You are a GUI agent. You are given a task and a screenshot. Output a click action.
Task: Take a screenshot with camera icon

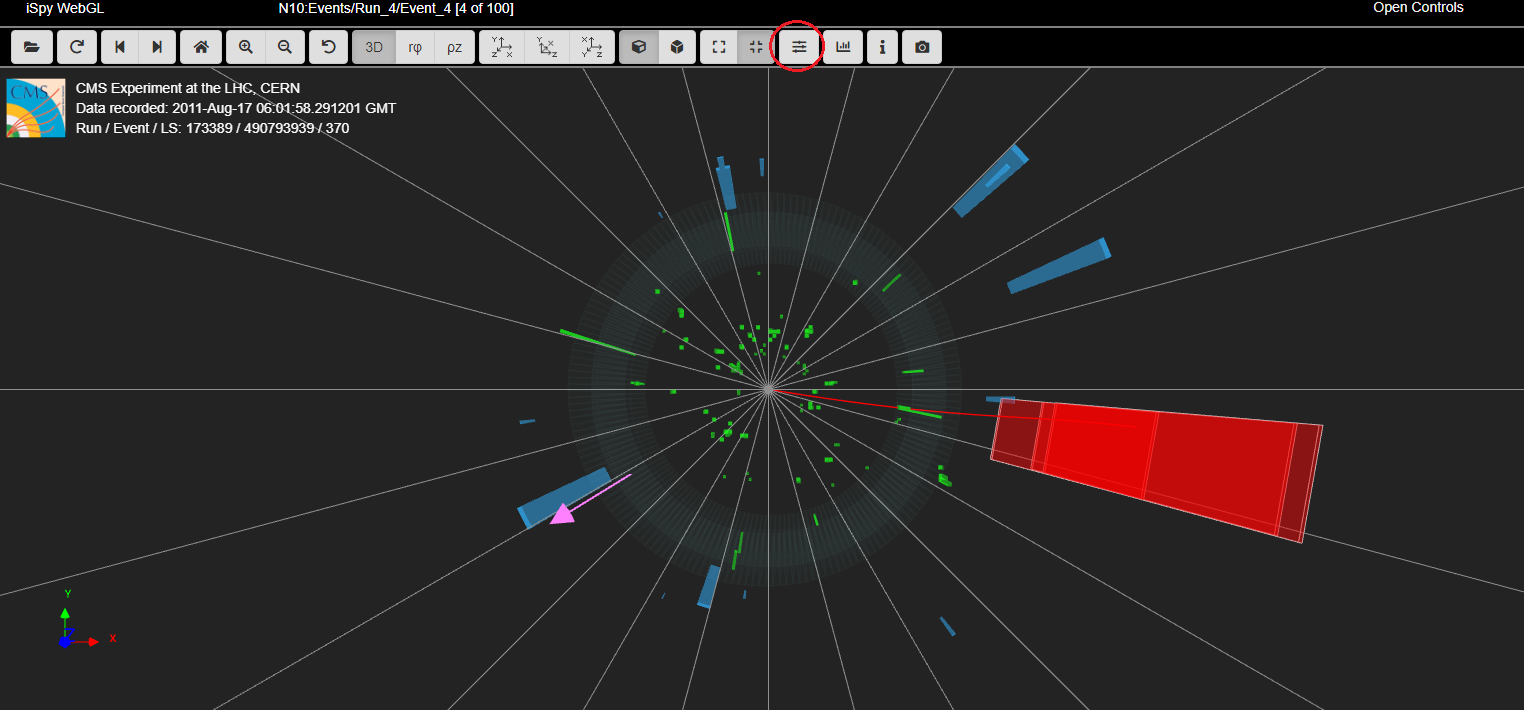922,47
